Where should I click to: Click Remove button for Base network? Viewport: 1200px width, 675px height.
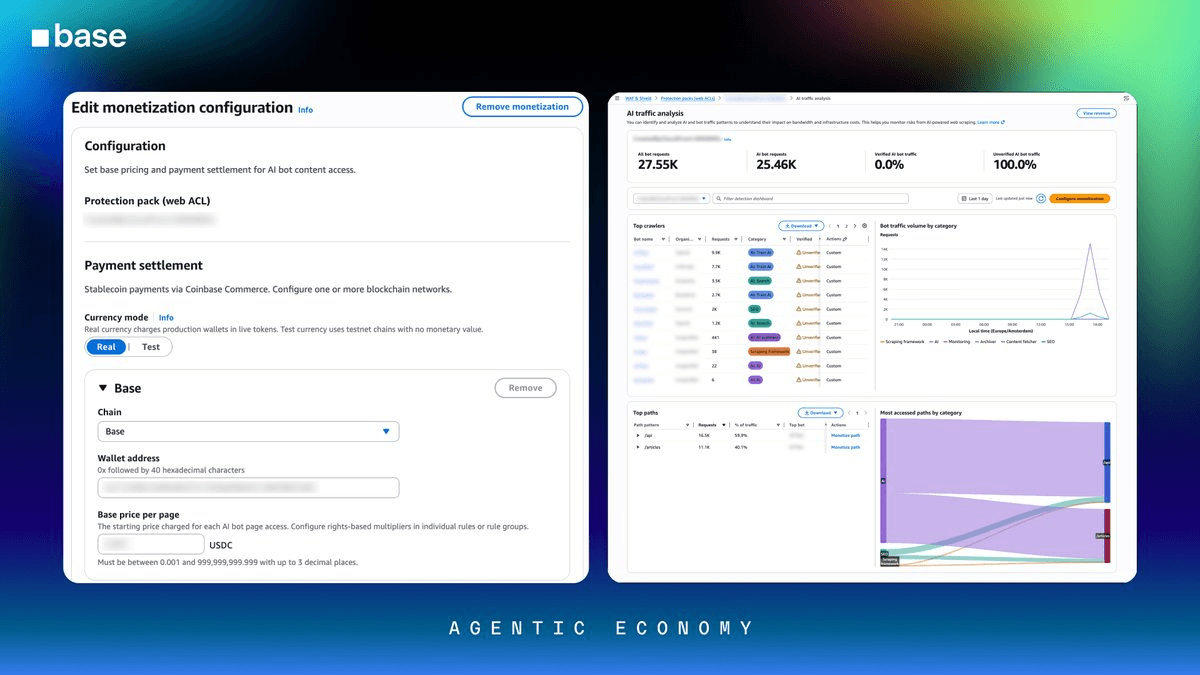tap(525, 388)
